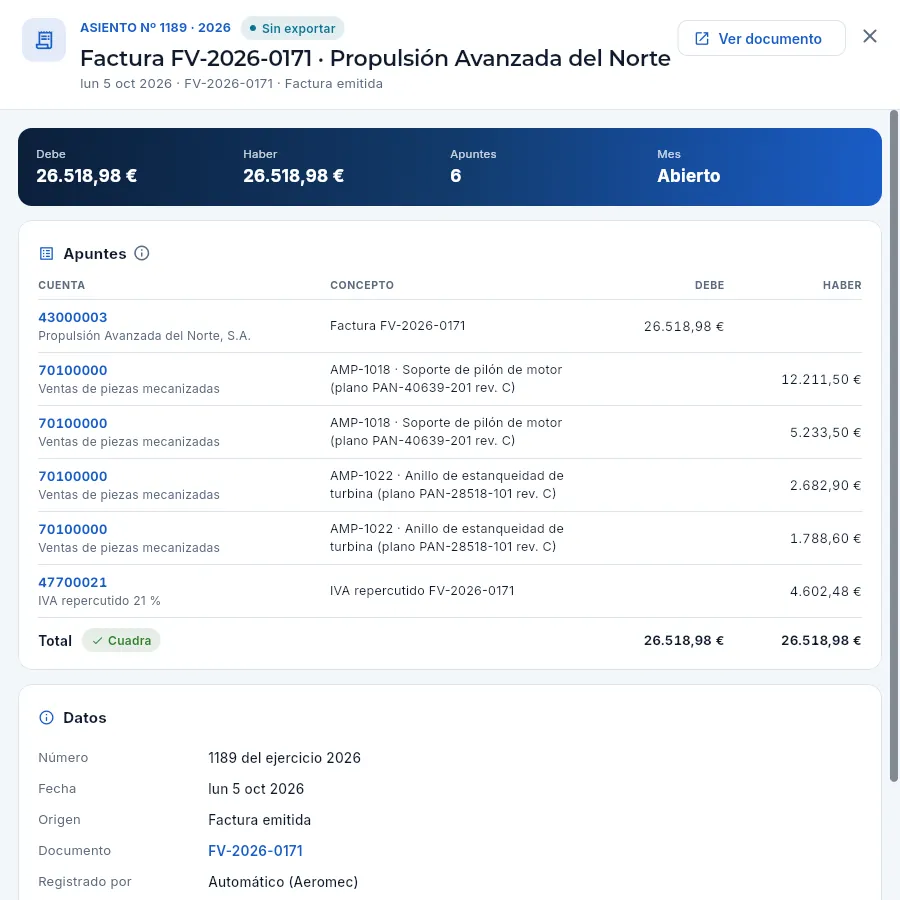
Task: Click the Sin exportar status badge
Action: tap(292, 28)
